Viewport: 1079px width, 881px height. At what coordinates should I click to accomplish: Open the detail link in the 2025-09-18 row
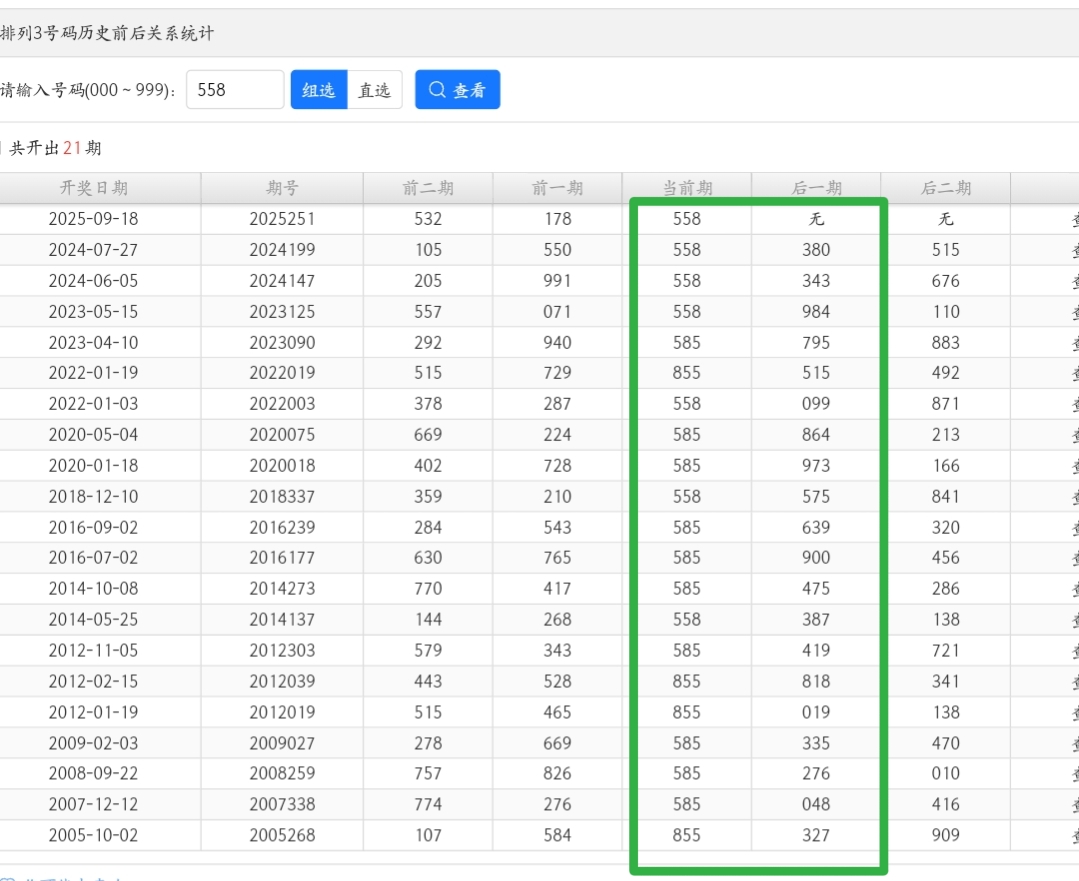coord(1073,219)
